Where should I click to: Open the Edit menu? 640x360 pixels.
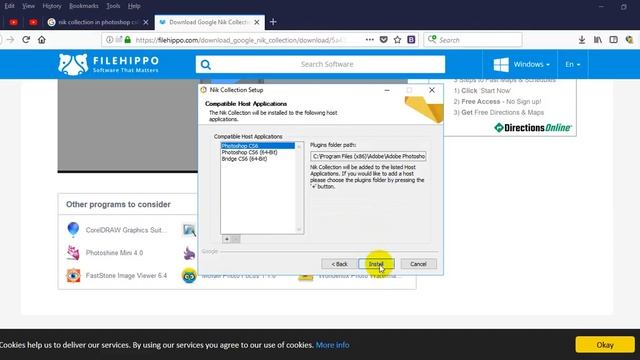tap(9, 6)
